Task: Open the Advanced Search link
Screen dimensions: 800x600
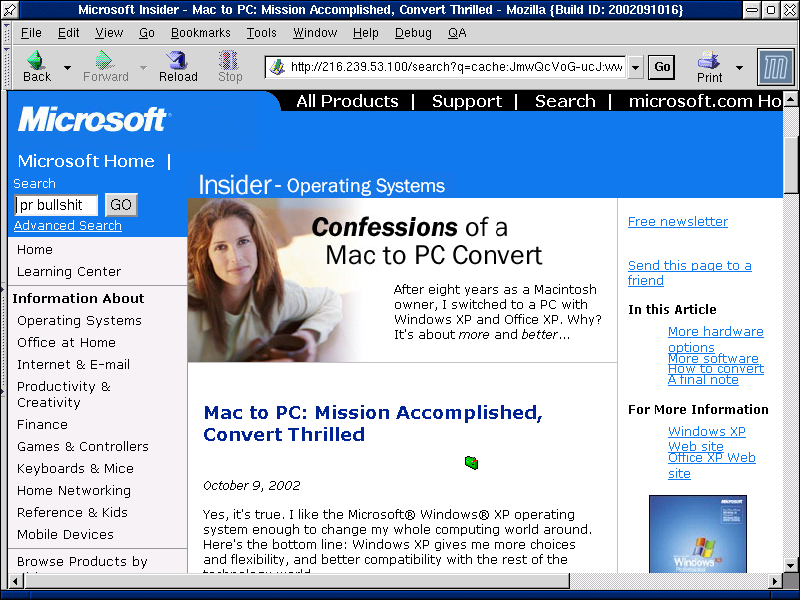Action: [68, 226]
